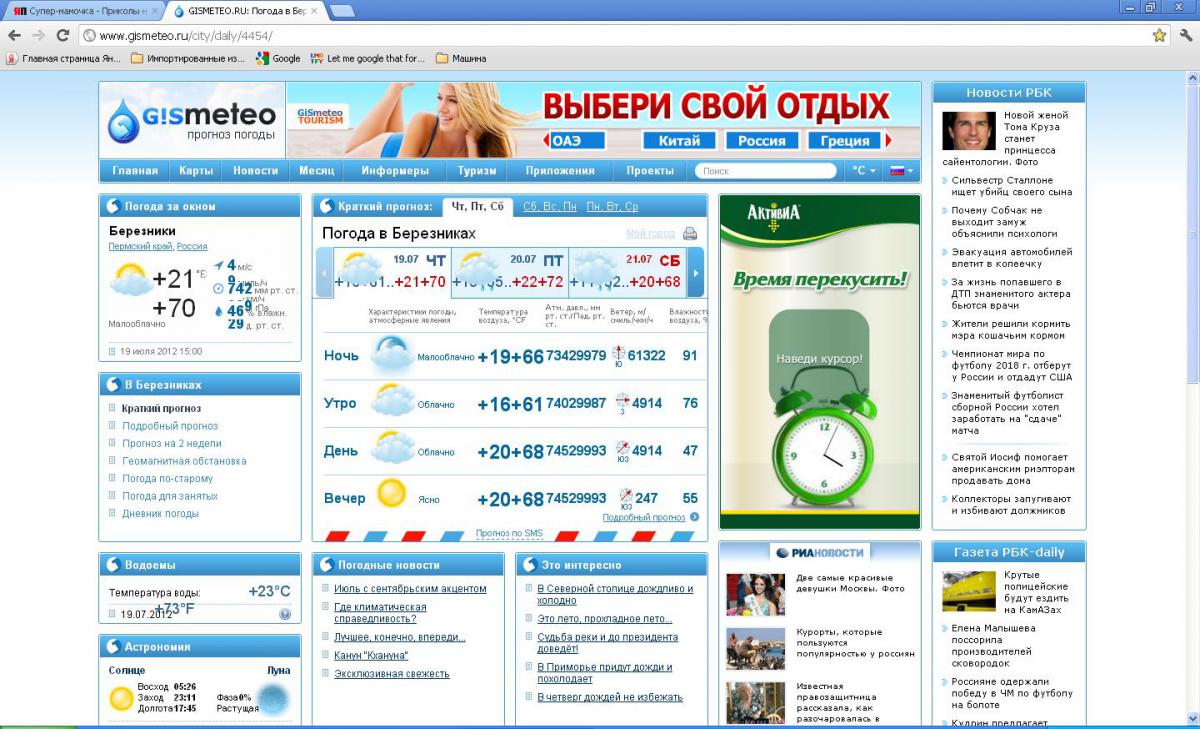Open the Chrome wrench settings menu
Viewport: 1200px width, 729px height.
coord(1185,35)
